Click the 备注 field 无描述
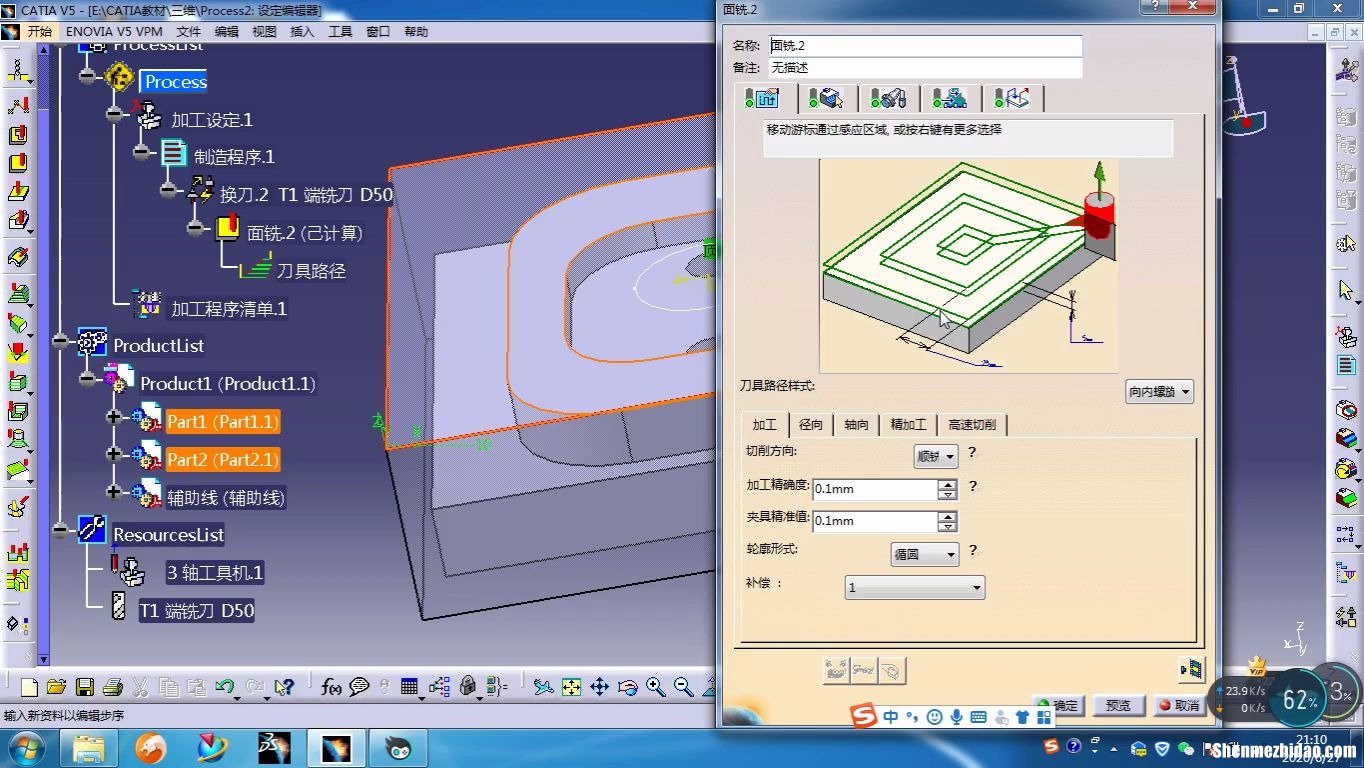Image resolution: width=1364 pixels, height=768 pixels. coord(925,68)
